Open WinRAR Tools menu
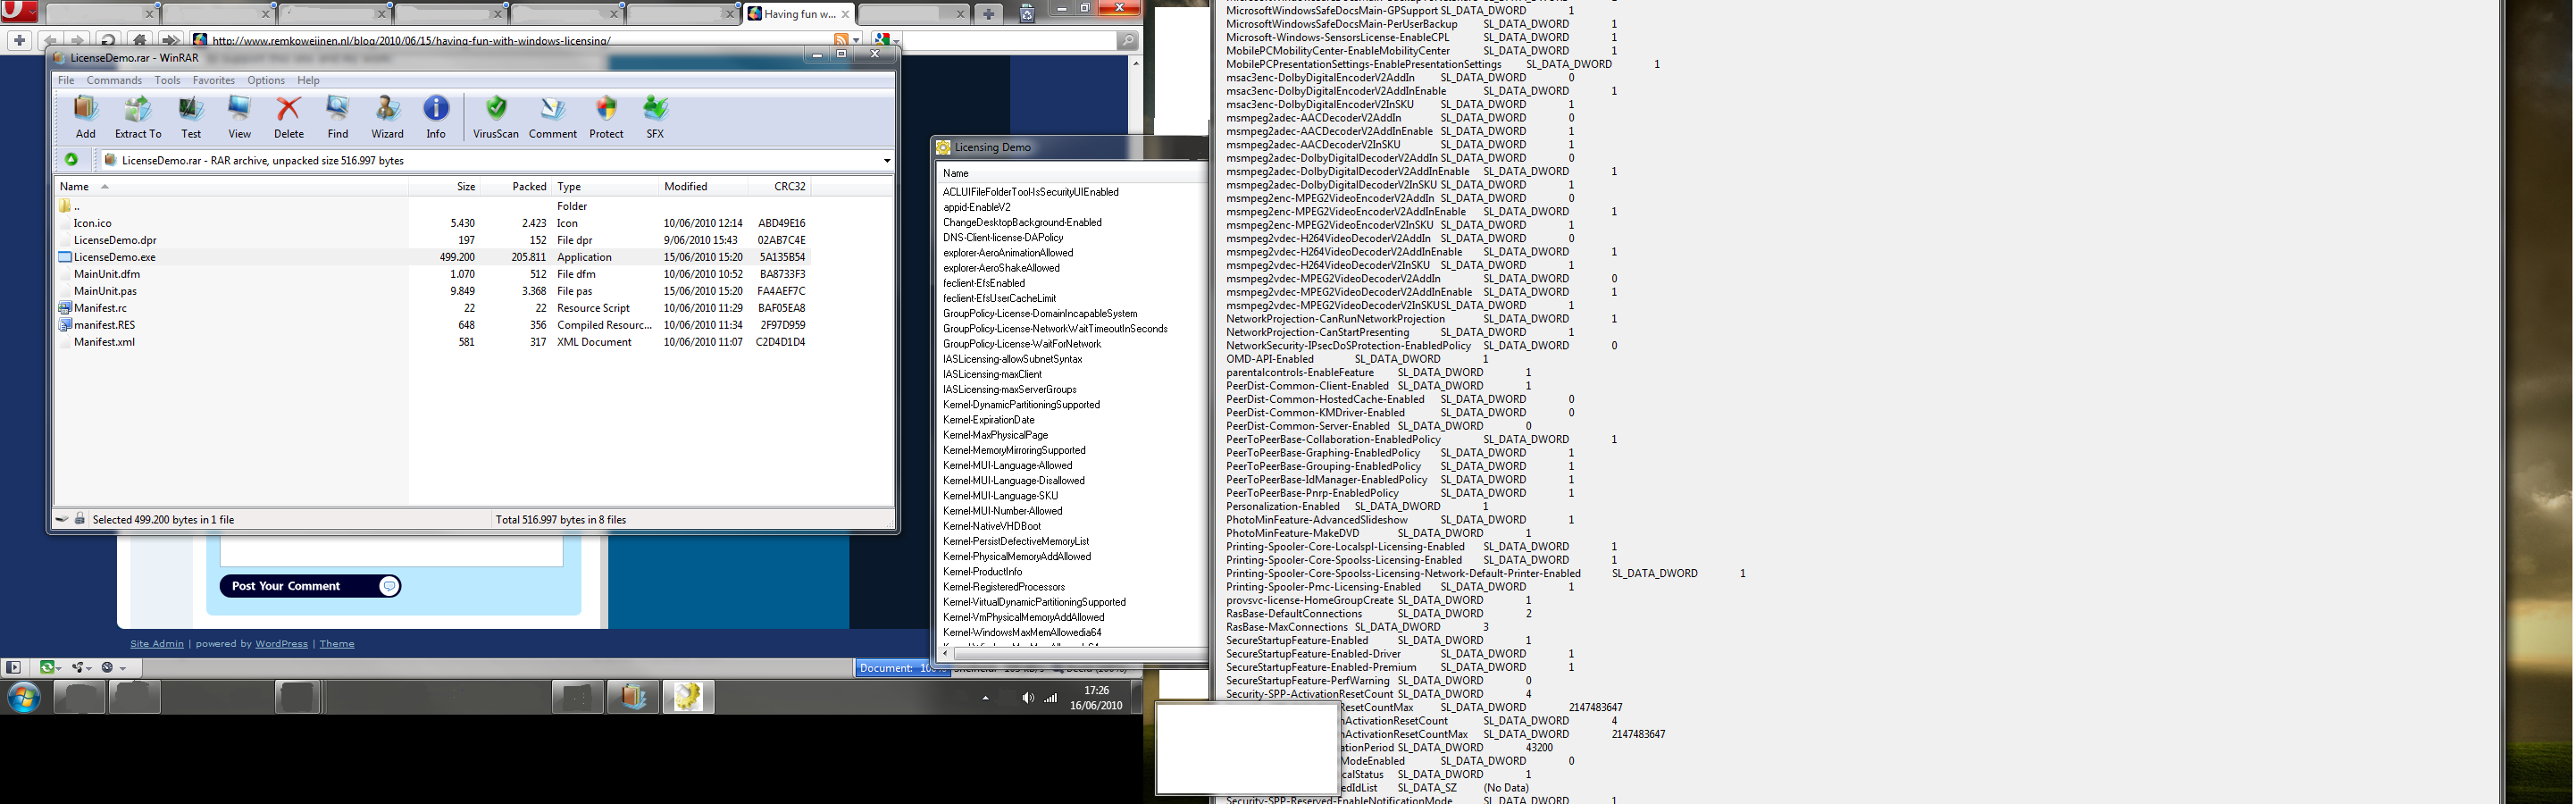The image size is (2576, 804). pyautogui.click(x=167, y=80)
